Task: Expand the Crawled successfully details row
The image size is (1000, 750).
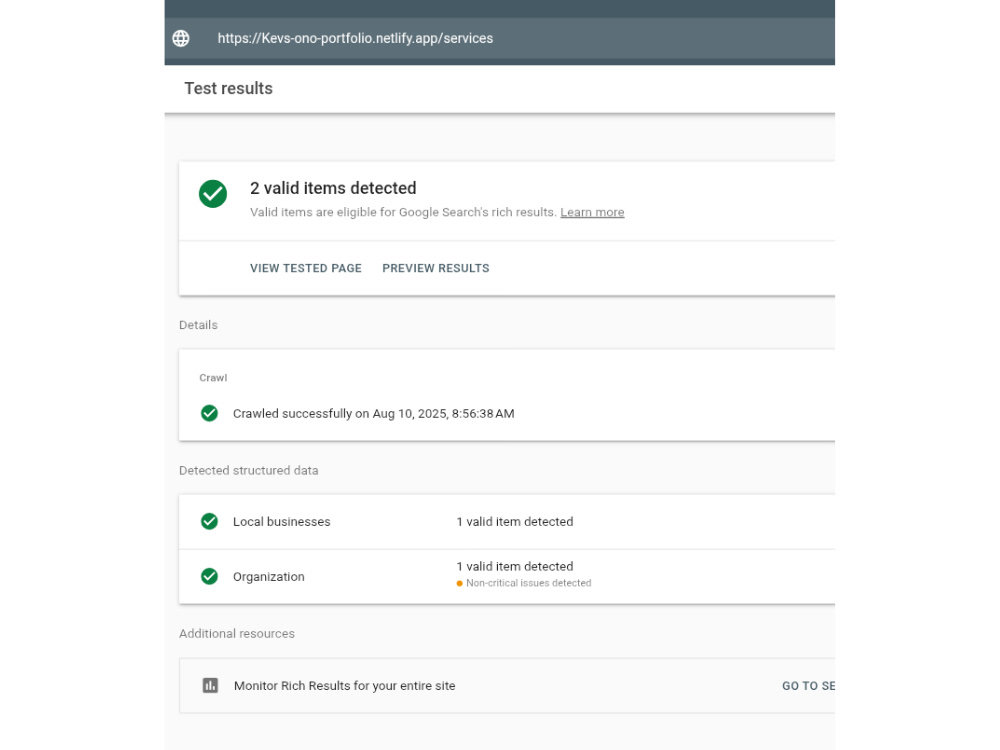Action: (x=507, y=413)
